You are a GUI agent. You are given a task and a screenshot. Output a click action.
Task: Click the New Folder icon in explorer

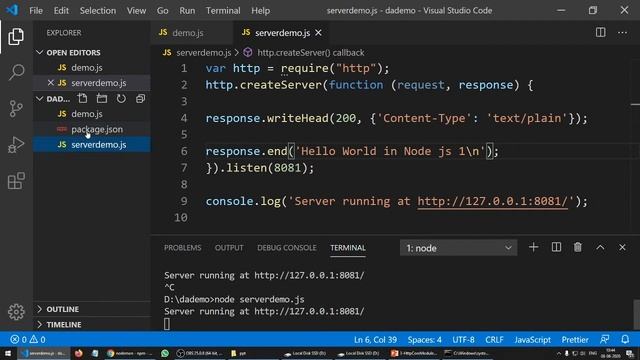[102, 98]
